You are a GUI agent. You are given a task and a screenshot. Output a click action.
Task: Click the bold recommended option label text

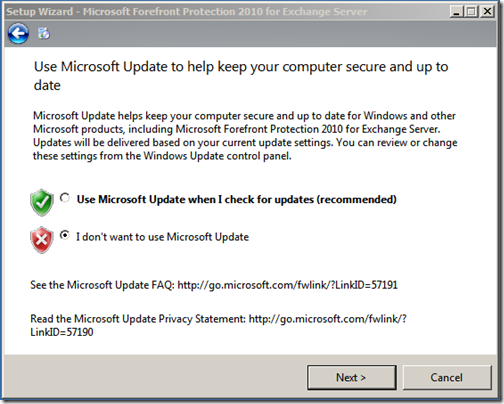tap(236, 199)
